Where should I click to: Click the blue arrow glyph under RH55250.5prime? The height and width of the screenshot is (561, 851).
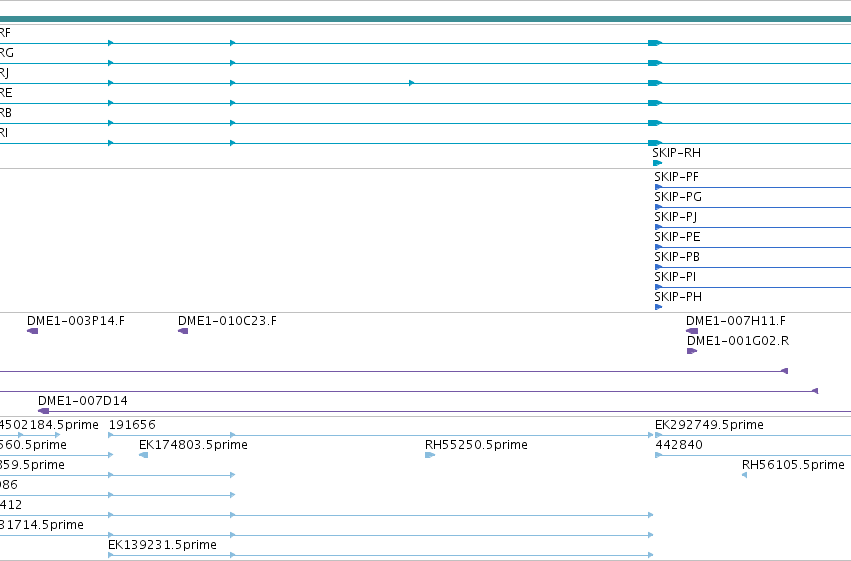tap(430, 455)
